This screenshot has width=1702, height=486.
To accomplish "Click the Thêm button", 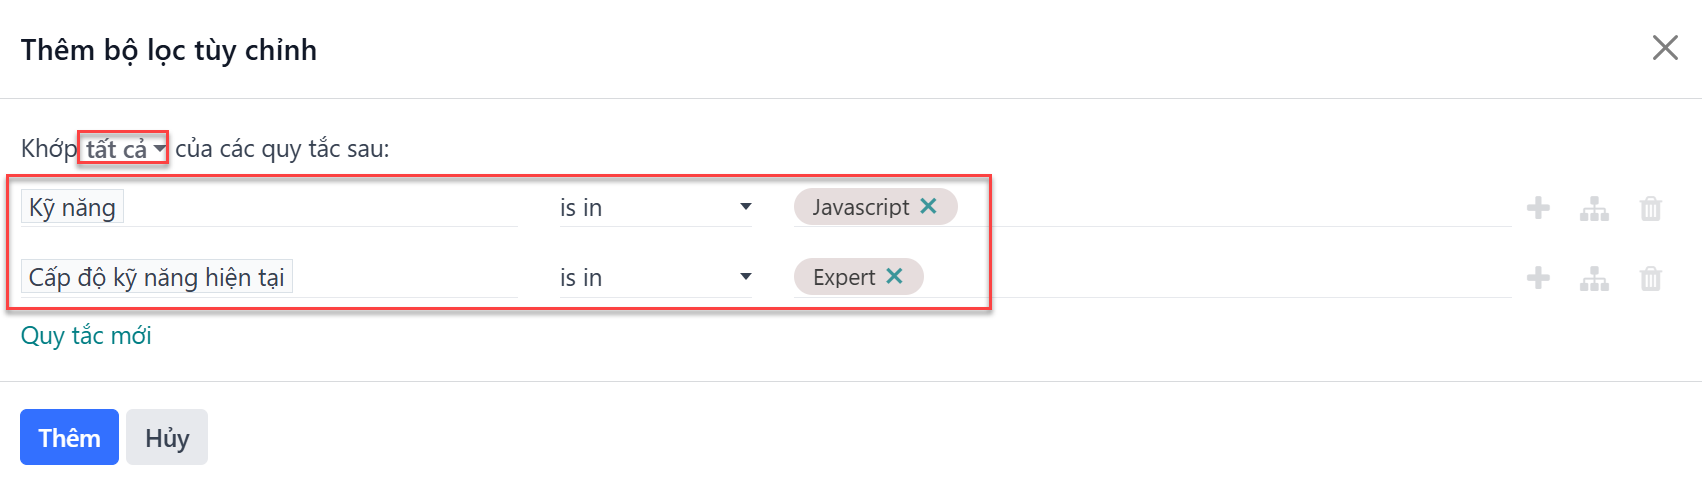I will (x=69, y=437).
